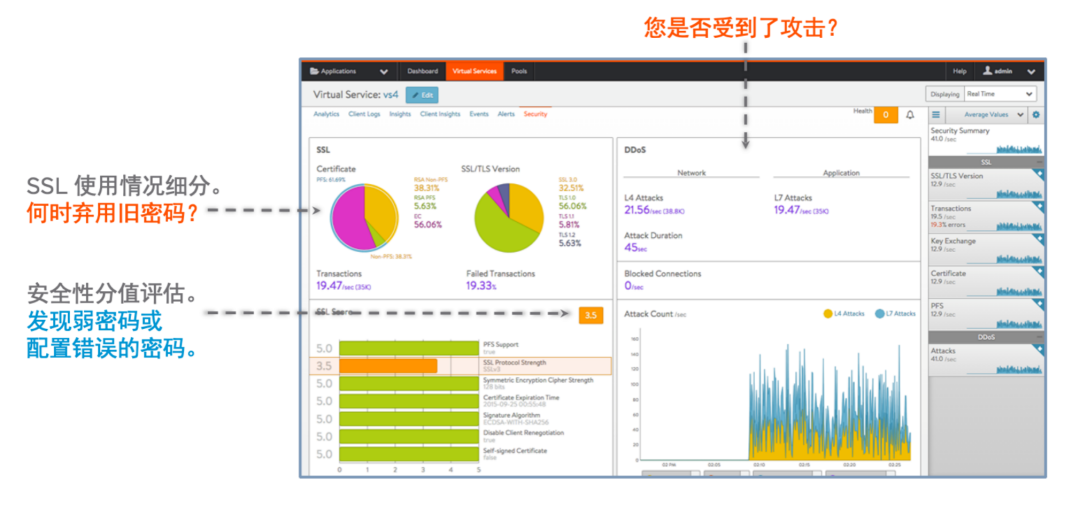Click Symmetric Encryption Cipher Strength label

point(538,380)
